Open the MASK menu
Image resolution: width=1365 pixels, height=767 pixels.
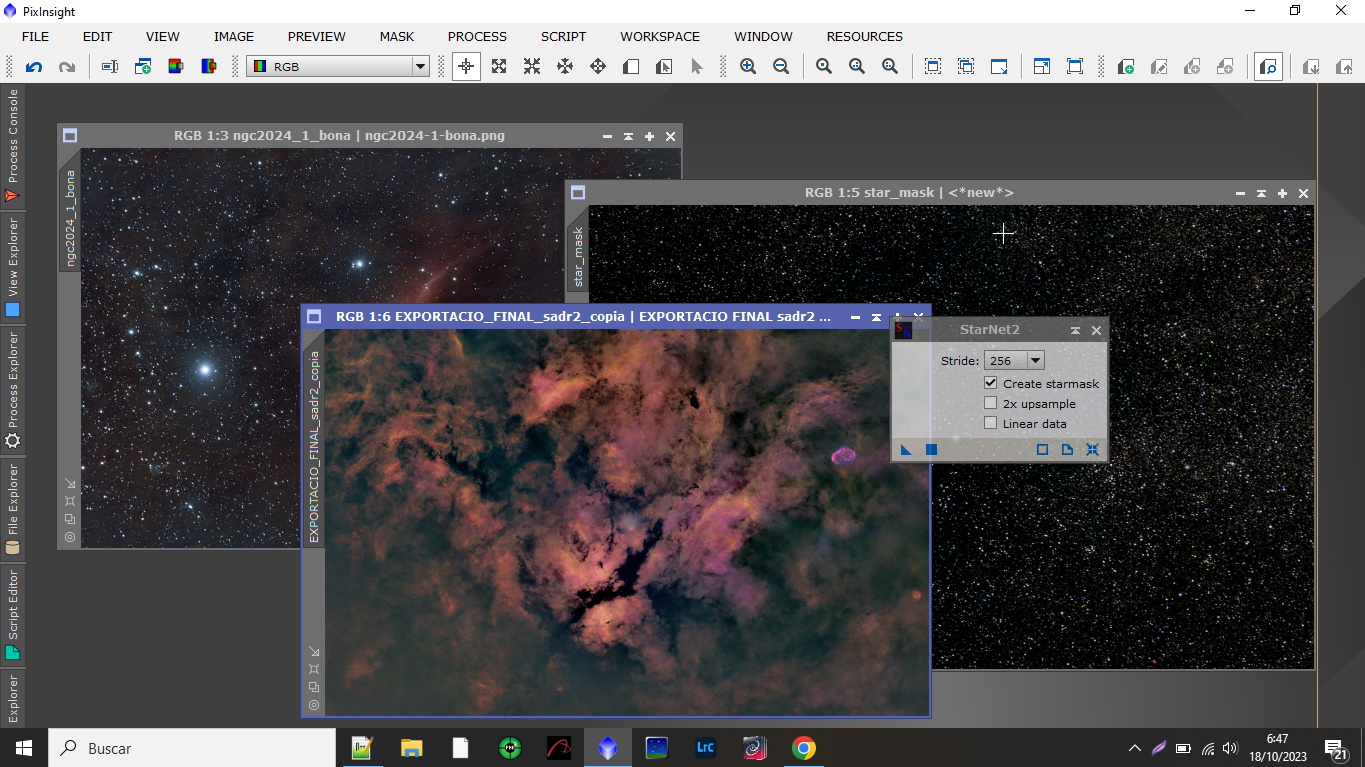[x=397, y=36]
